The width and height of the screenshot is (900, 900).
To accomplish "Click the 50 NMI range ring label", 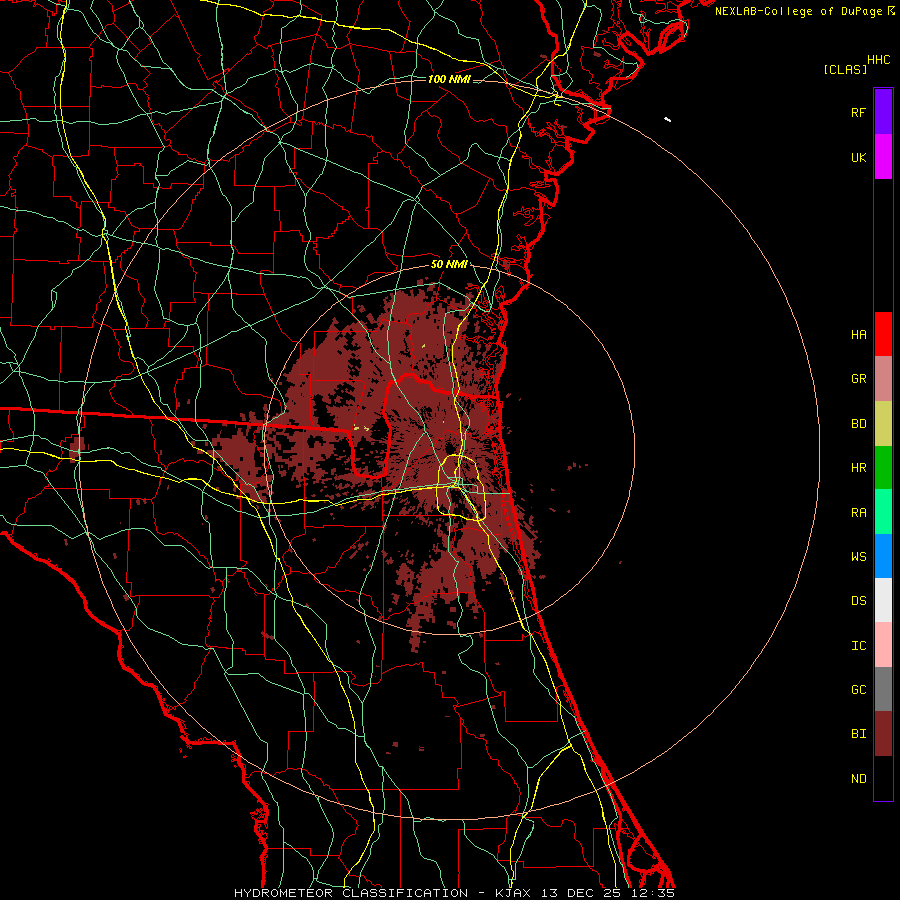I will point(449,265).
